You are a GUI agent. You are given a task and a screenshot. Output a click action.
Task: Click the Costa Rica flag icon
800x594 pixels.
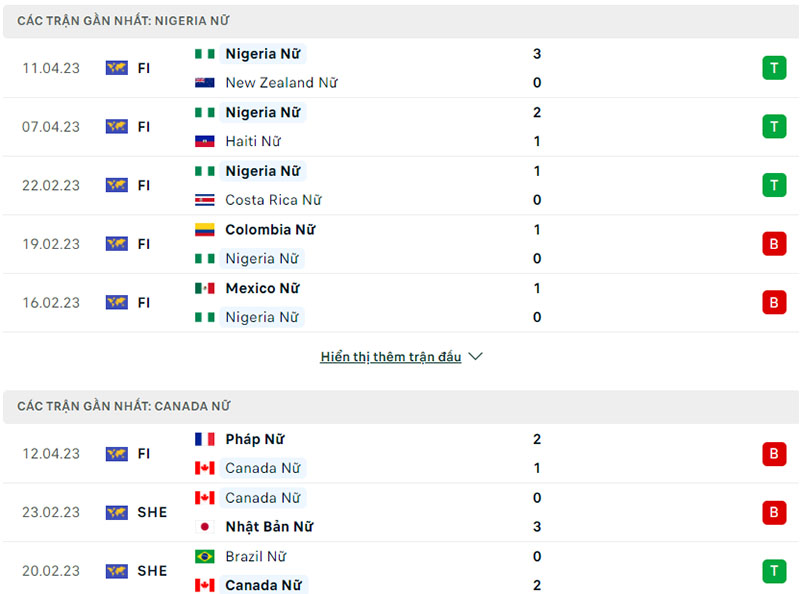click(x=205, y=200)
